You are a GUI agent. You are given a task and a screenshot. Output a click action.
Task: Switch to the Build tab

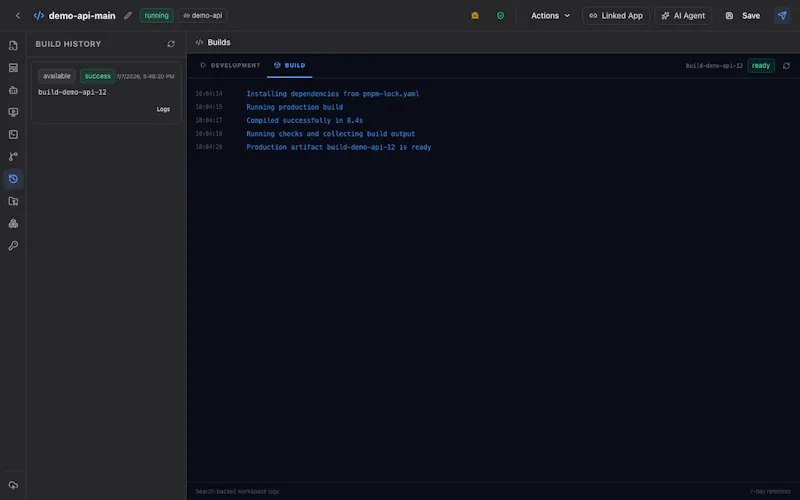[289, 65]
